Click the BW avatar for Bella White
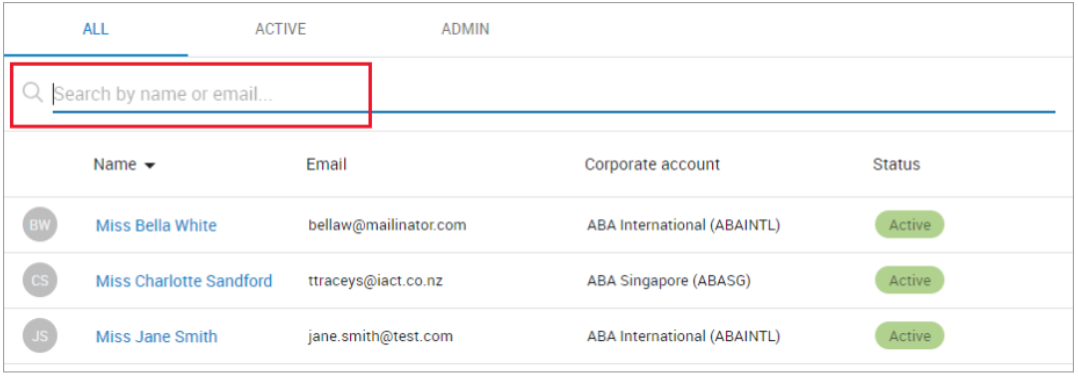 click(40, 225)
